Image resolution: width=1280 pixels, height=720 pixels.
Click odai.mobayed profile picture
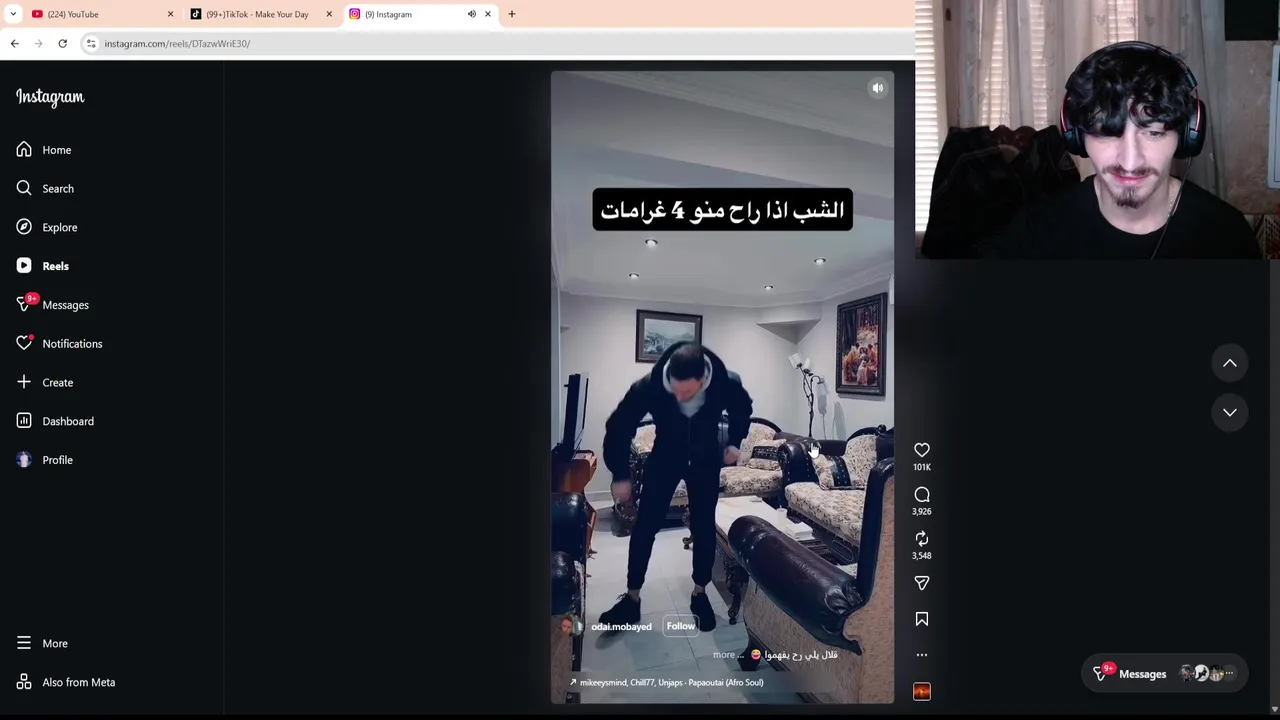[570, 626]
